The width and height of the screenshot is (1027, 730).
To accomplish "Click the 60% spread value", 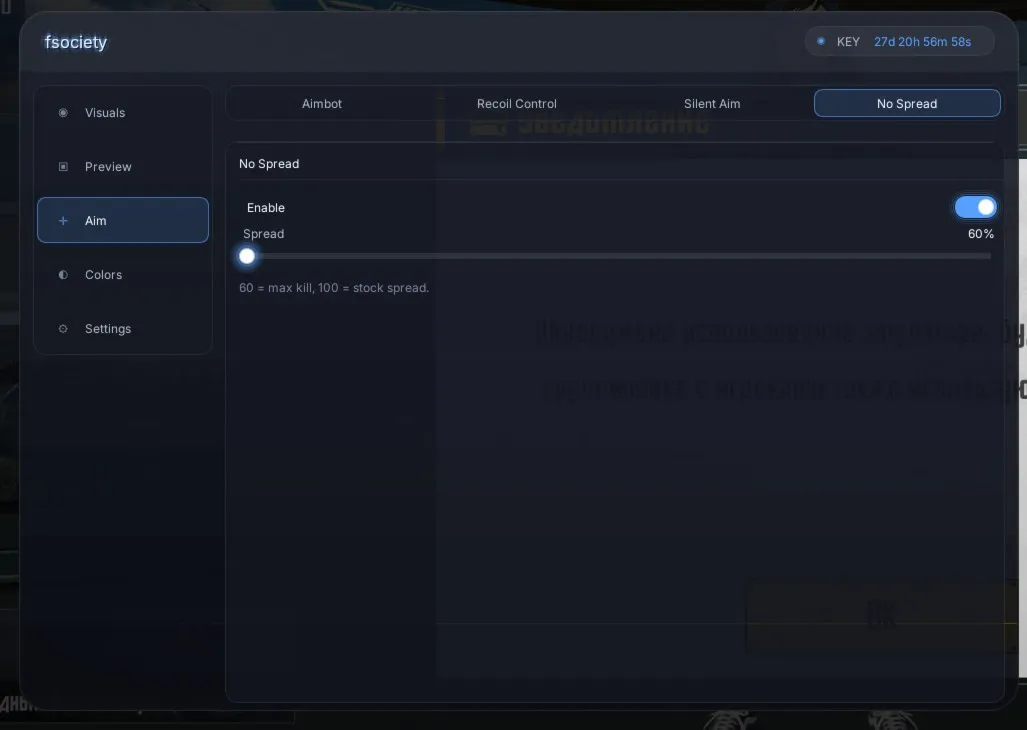I will [980, 234].
